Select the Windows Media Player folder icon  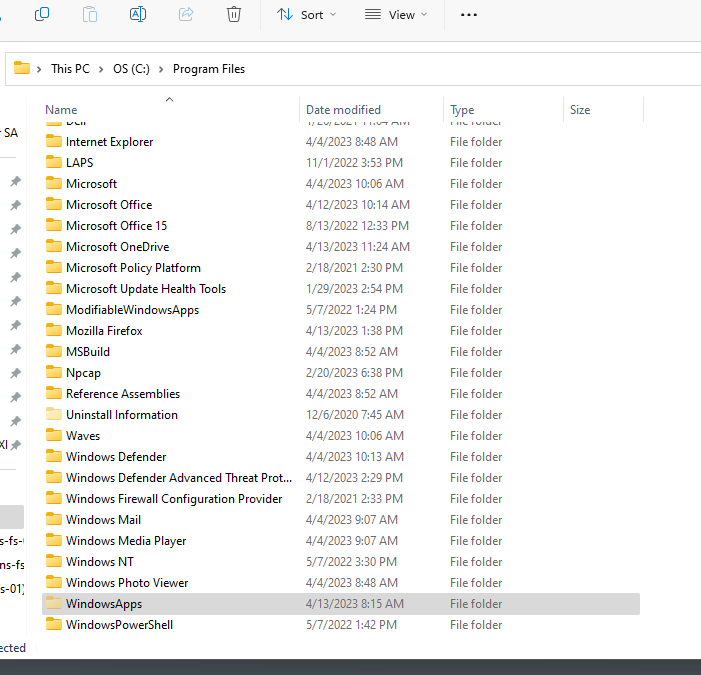54,540
